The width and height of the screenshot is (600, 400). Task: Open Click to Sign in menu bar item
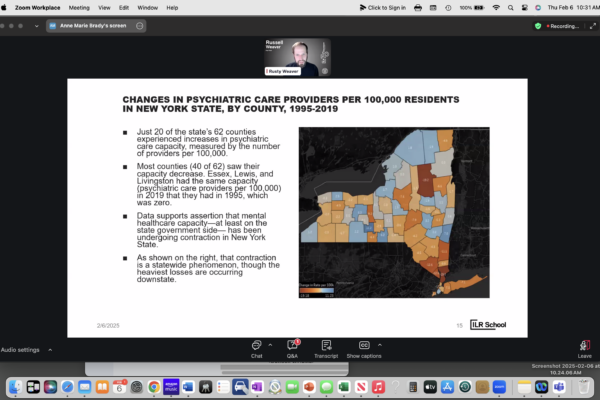click(381, 6)
